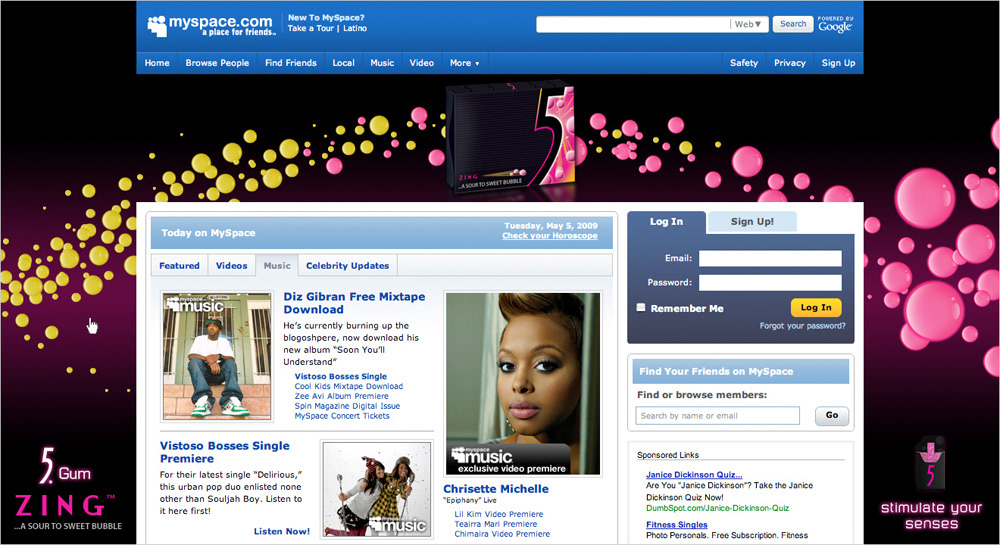The width and height of the screenshot is (1000, 545).
Task: Open the Web search type dropdown
Action: pyautogui.click(x=748, y=24)
